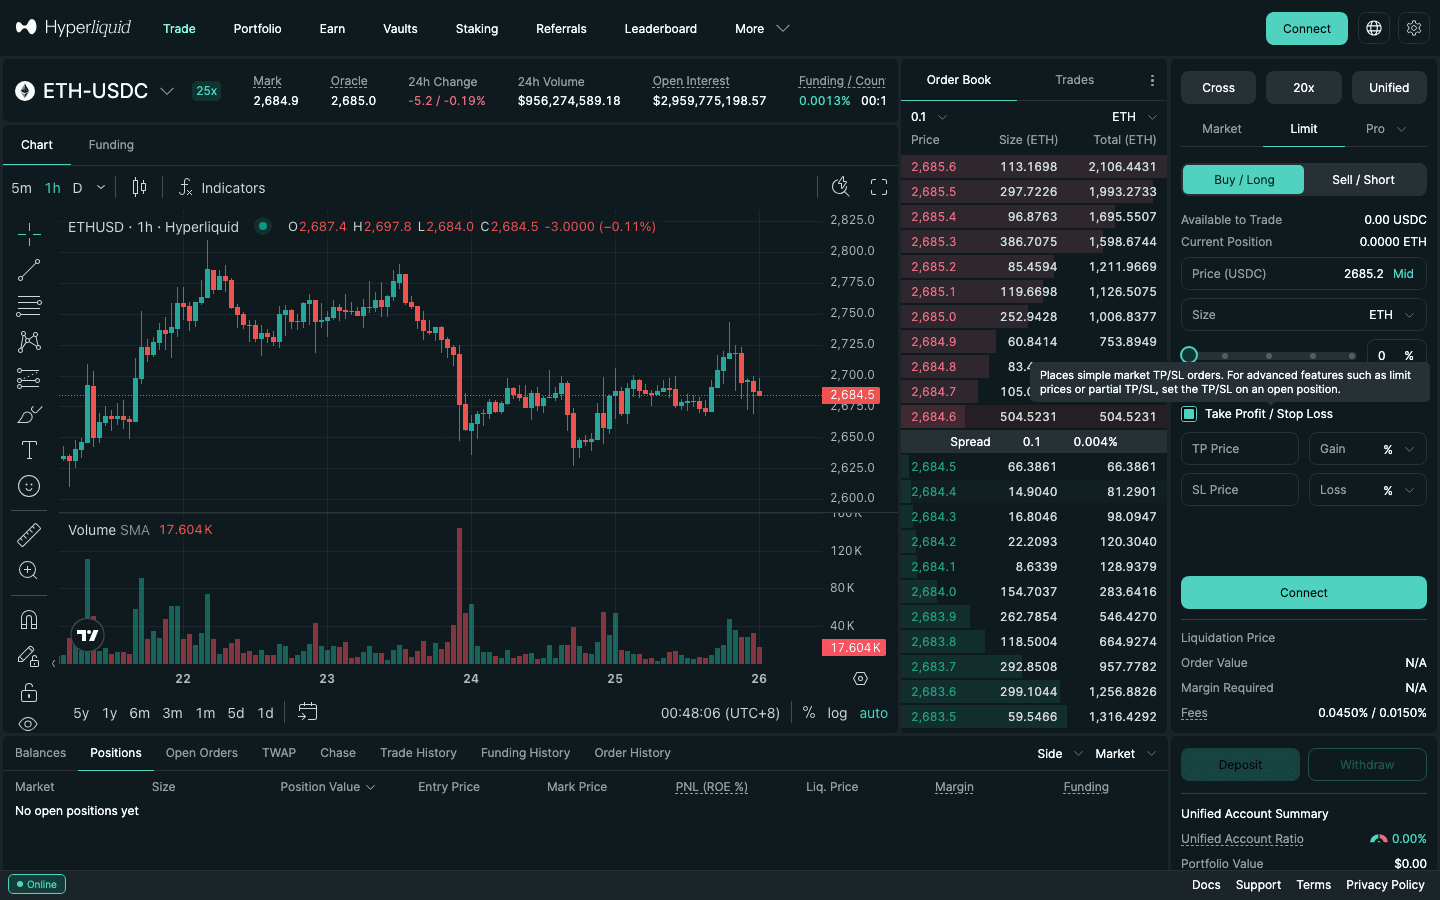Open the order book 0.1 tick size dropdown

click(x=929, y=117)
